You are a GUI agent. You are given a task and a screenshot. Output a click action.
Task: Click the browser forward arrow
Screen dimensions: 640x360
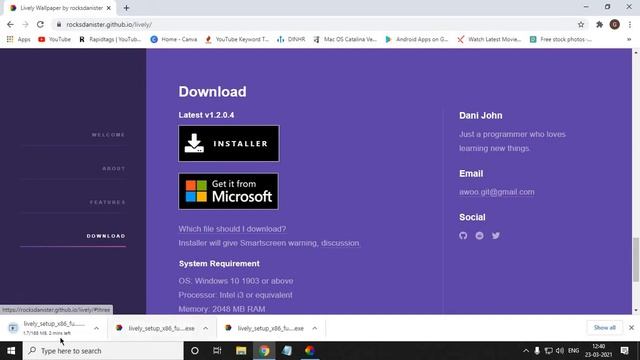25,24
